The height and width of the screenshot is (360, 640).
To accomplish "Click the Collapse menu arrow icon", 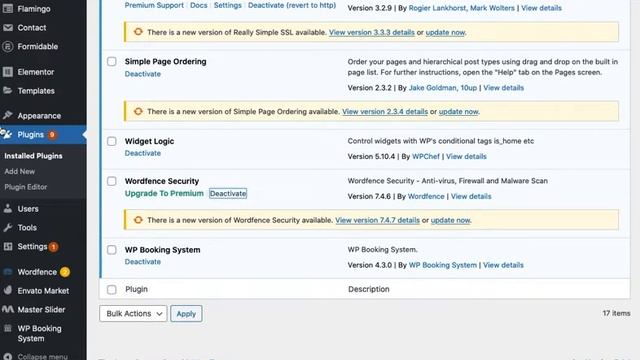I will click(x=8, y=356).
